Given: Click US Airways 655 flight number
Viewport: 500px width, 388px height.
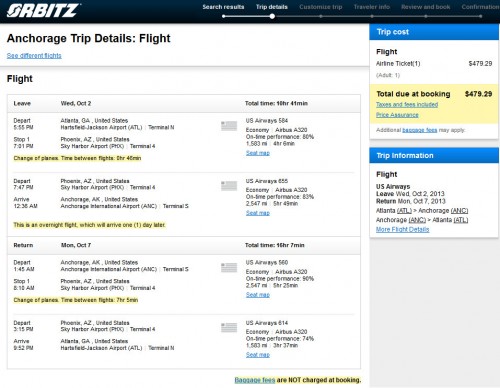Looking at the screenshot, I should coord(267,181).
